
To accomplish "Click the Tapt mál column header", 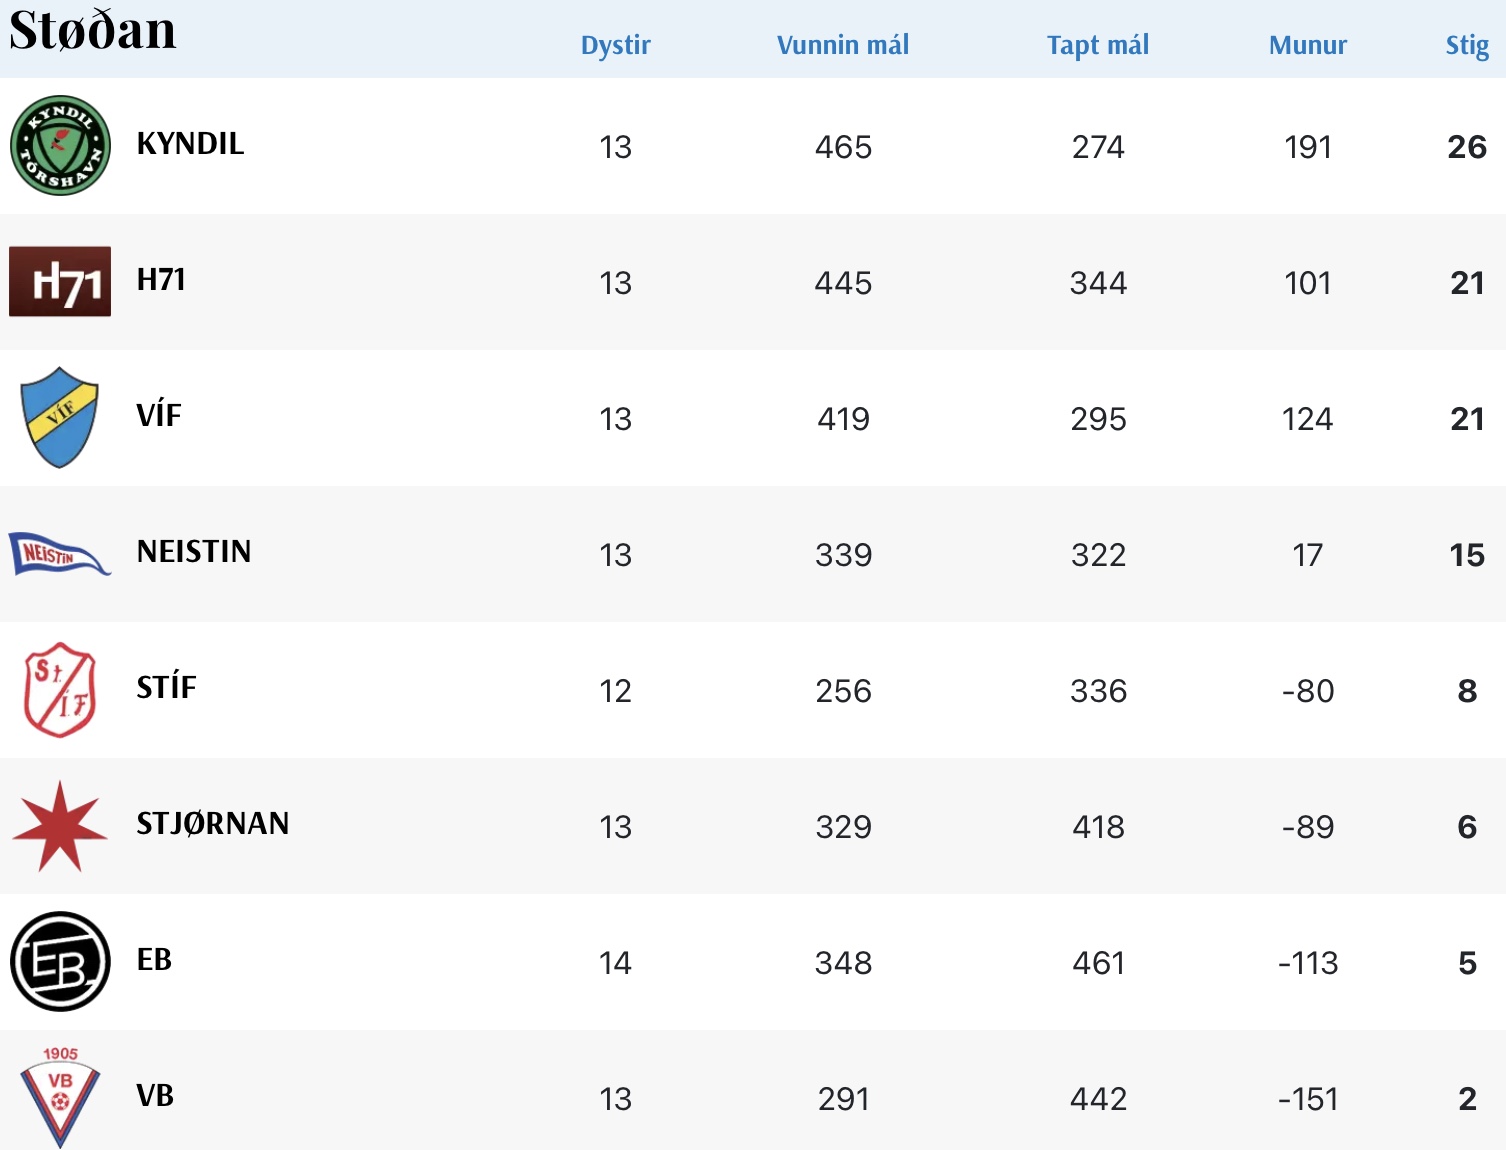I will [1098, 45].
